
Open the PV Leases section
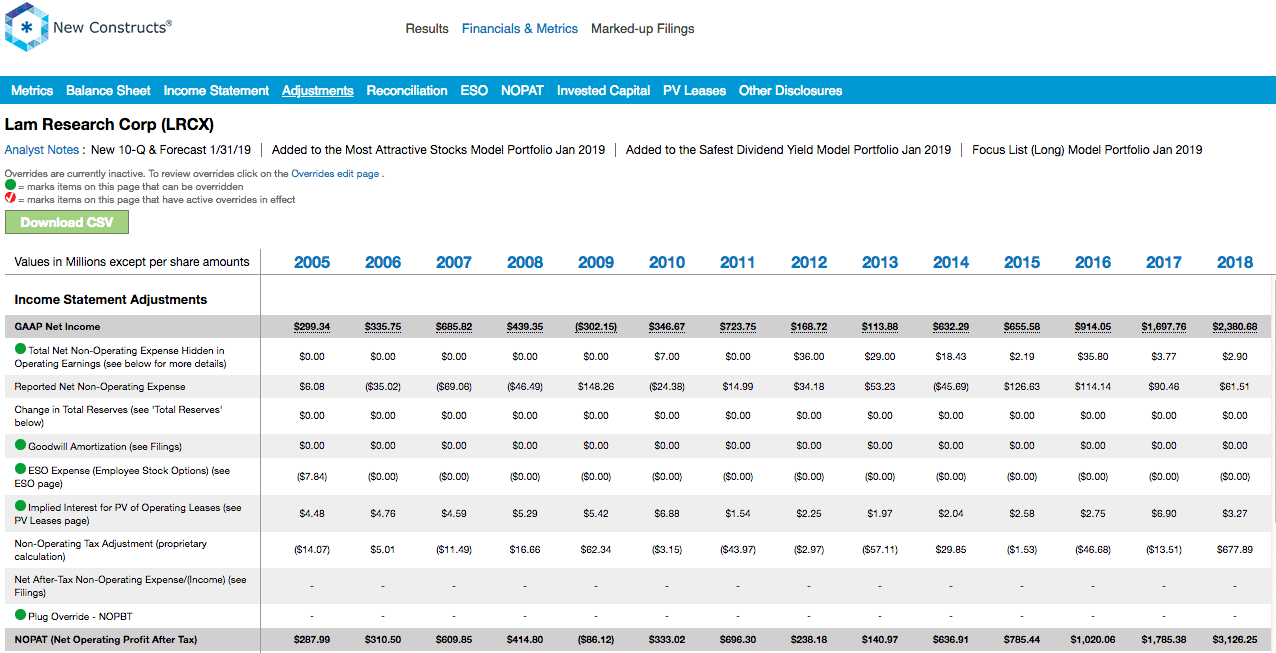[694, 90]
